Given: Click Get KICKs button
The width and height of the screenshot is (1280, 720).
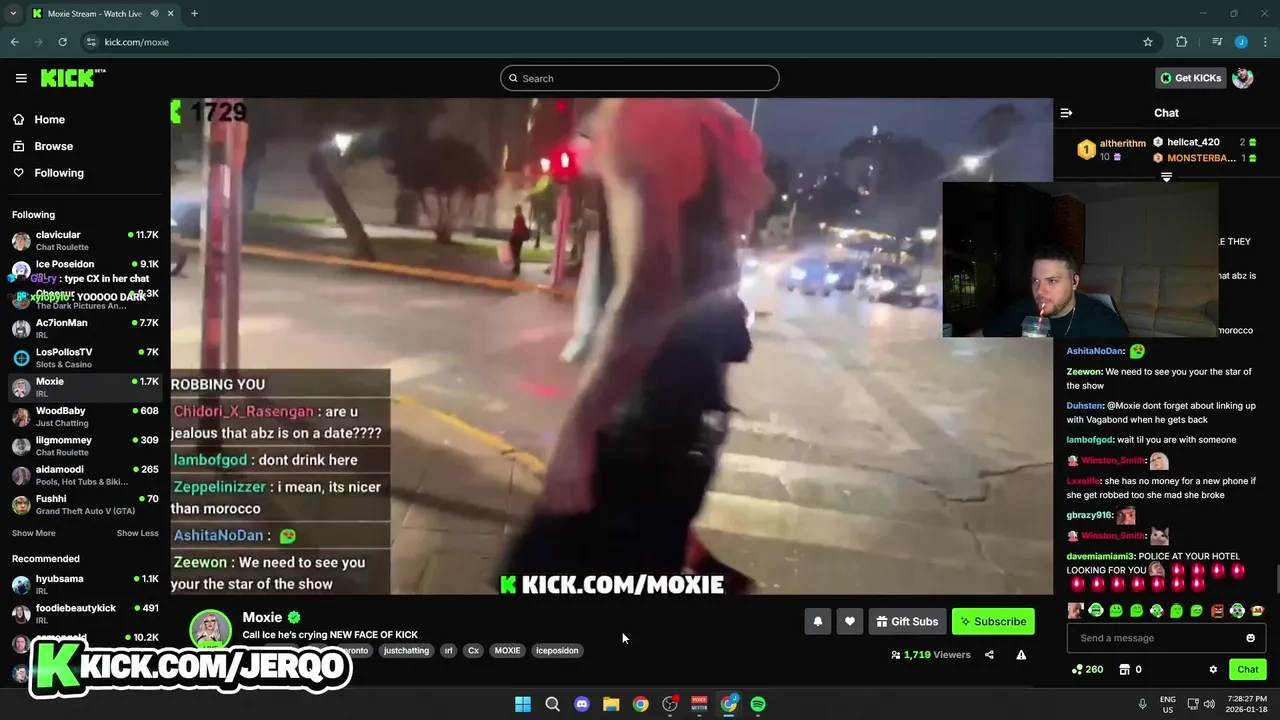Looking at the screenshot, I should tap(1190, 78).
